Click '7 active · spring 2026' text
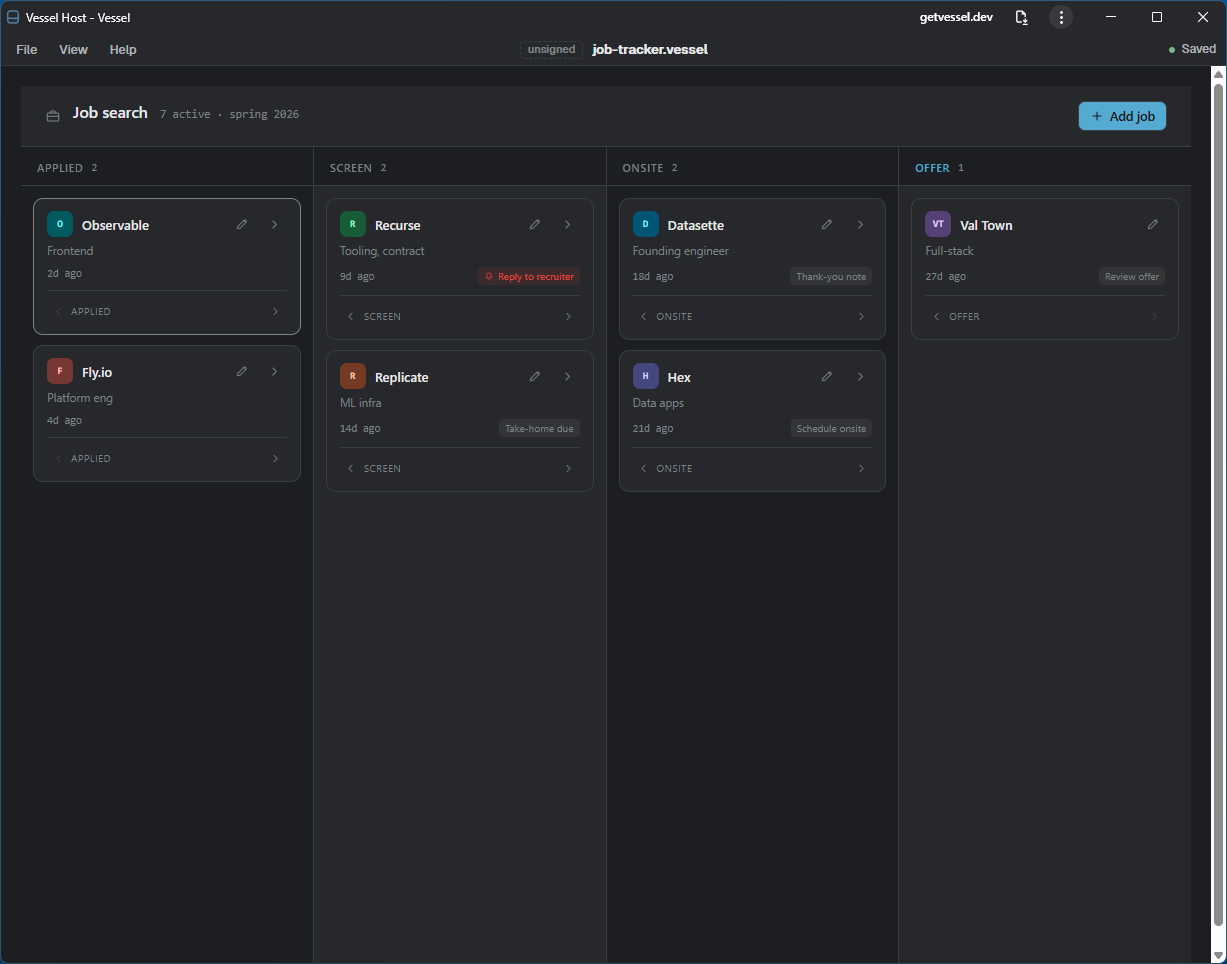The image size is (1227, 964). click(x=230, y=114)
